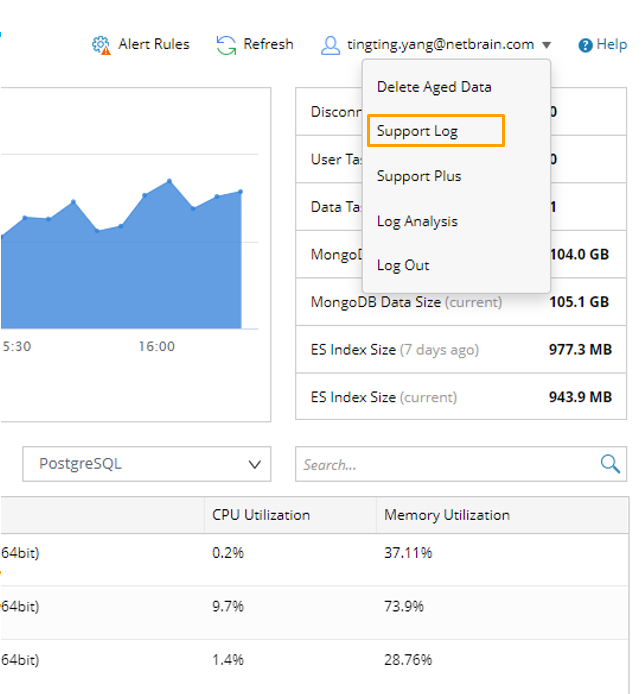643x694 pixels.
Task: Click Log Out in user menu
Action: click(403, 265)
